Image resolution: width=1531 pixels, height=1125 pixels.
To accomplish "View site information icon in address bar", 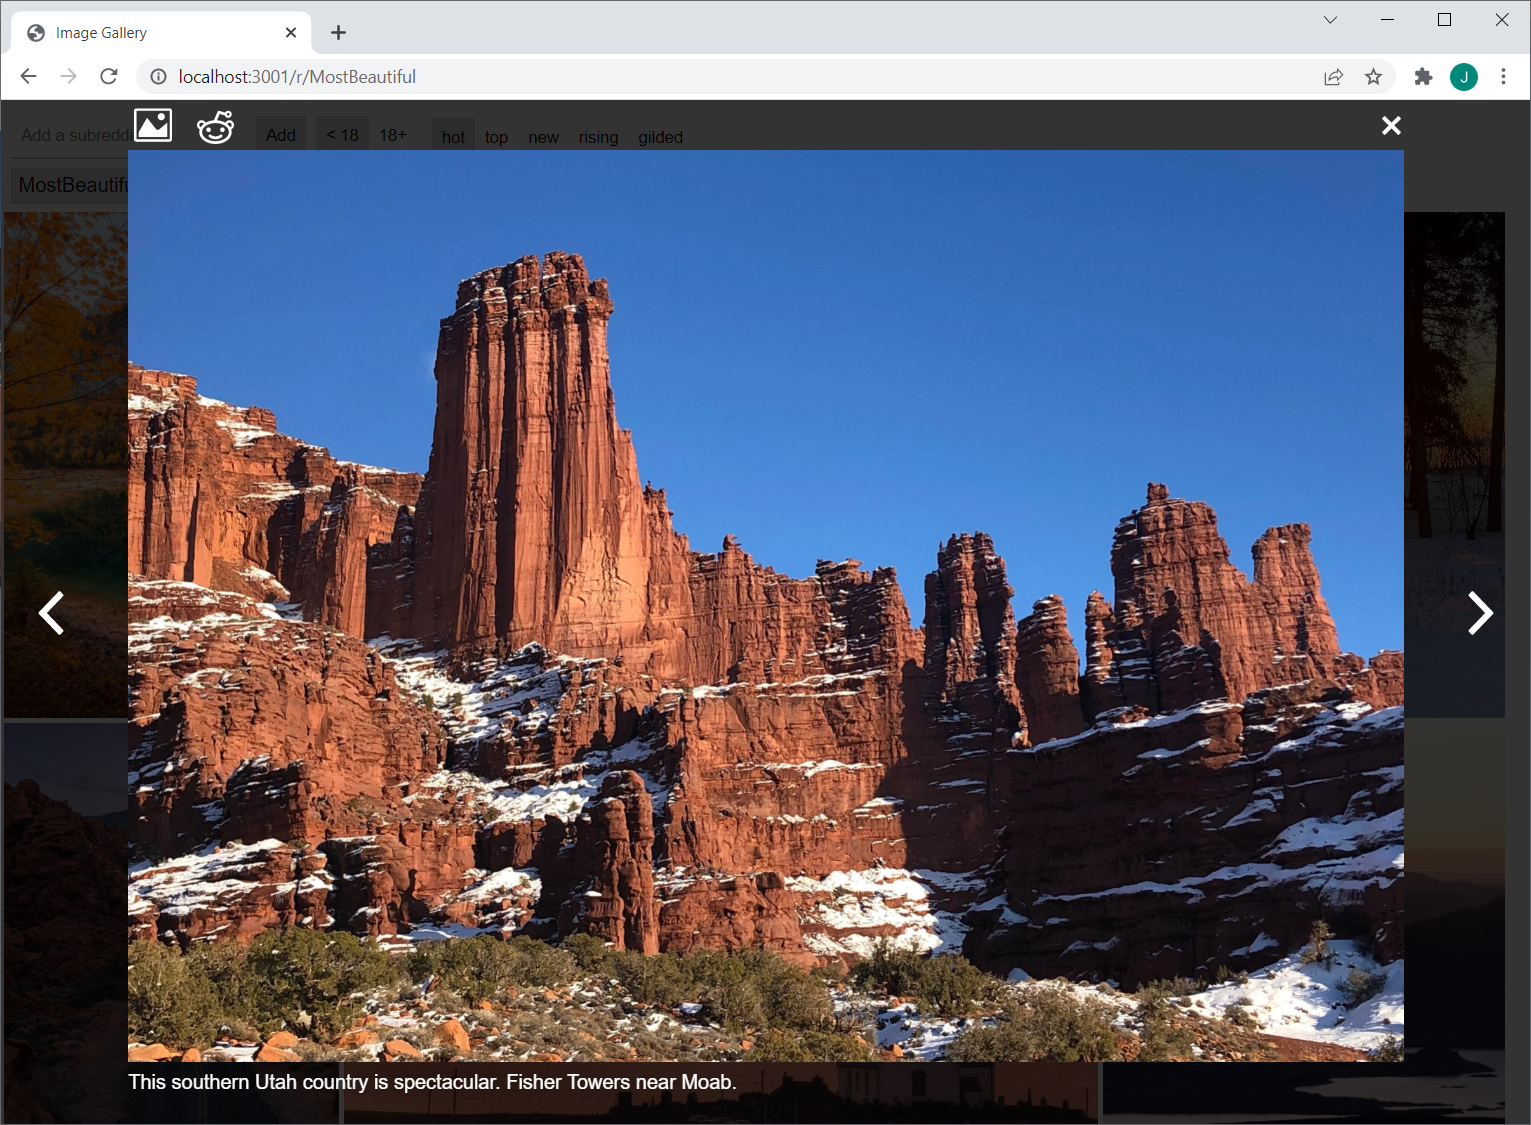I will [158, 77].
